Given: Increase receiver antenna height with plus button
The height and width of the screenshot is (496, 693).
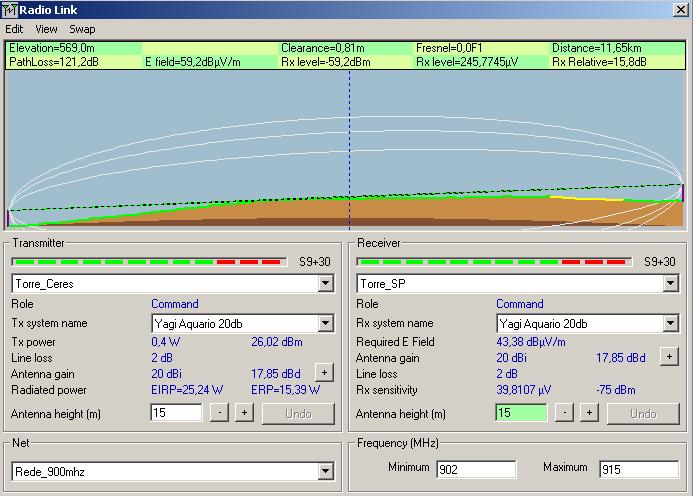Looking at the screenshot, I should coord(589,413).
